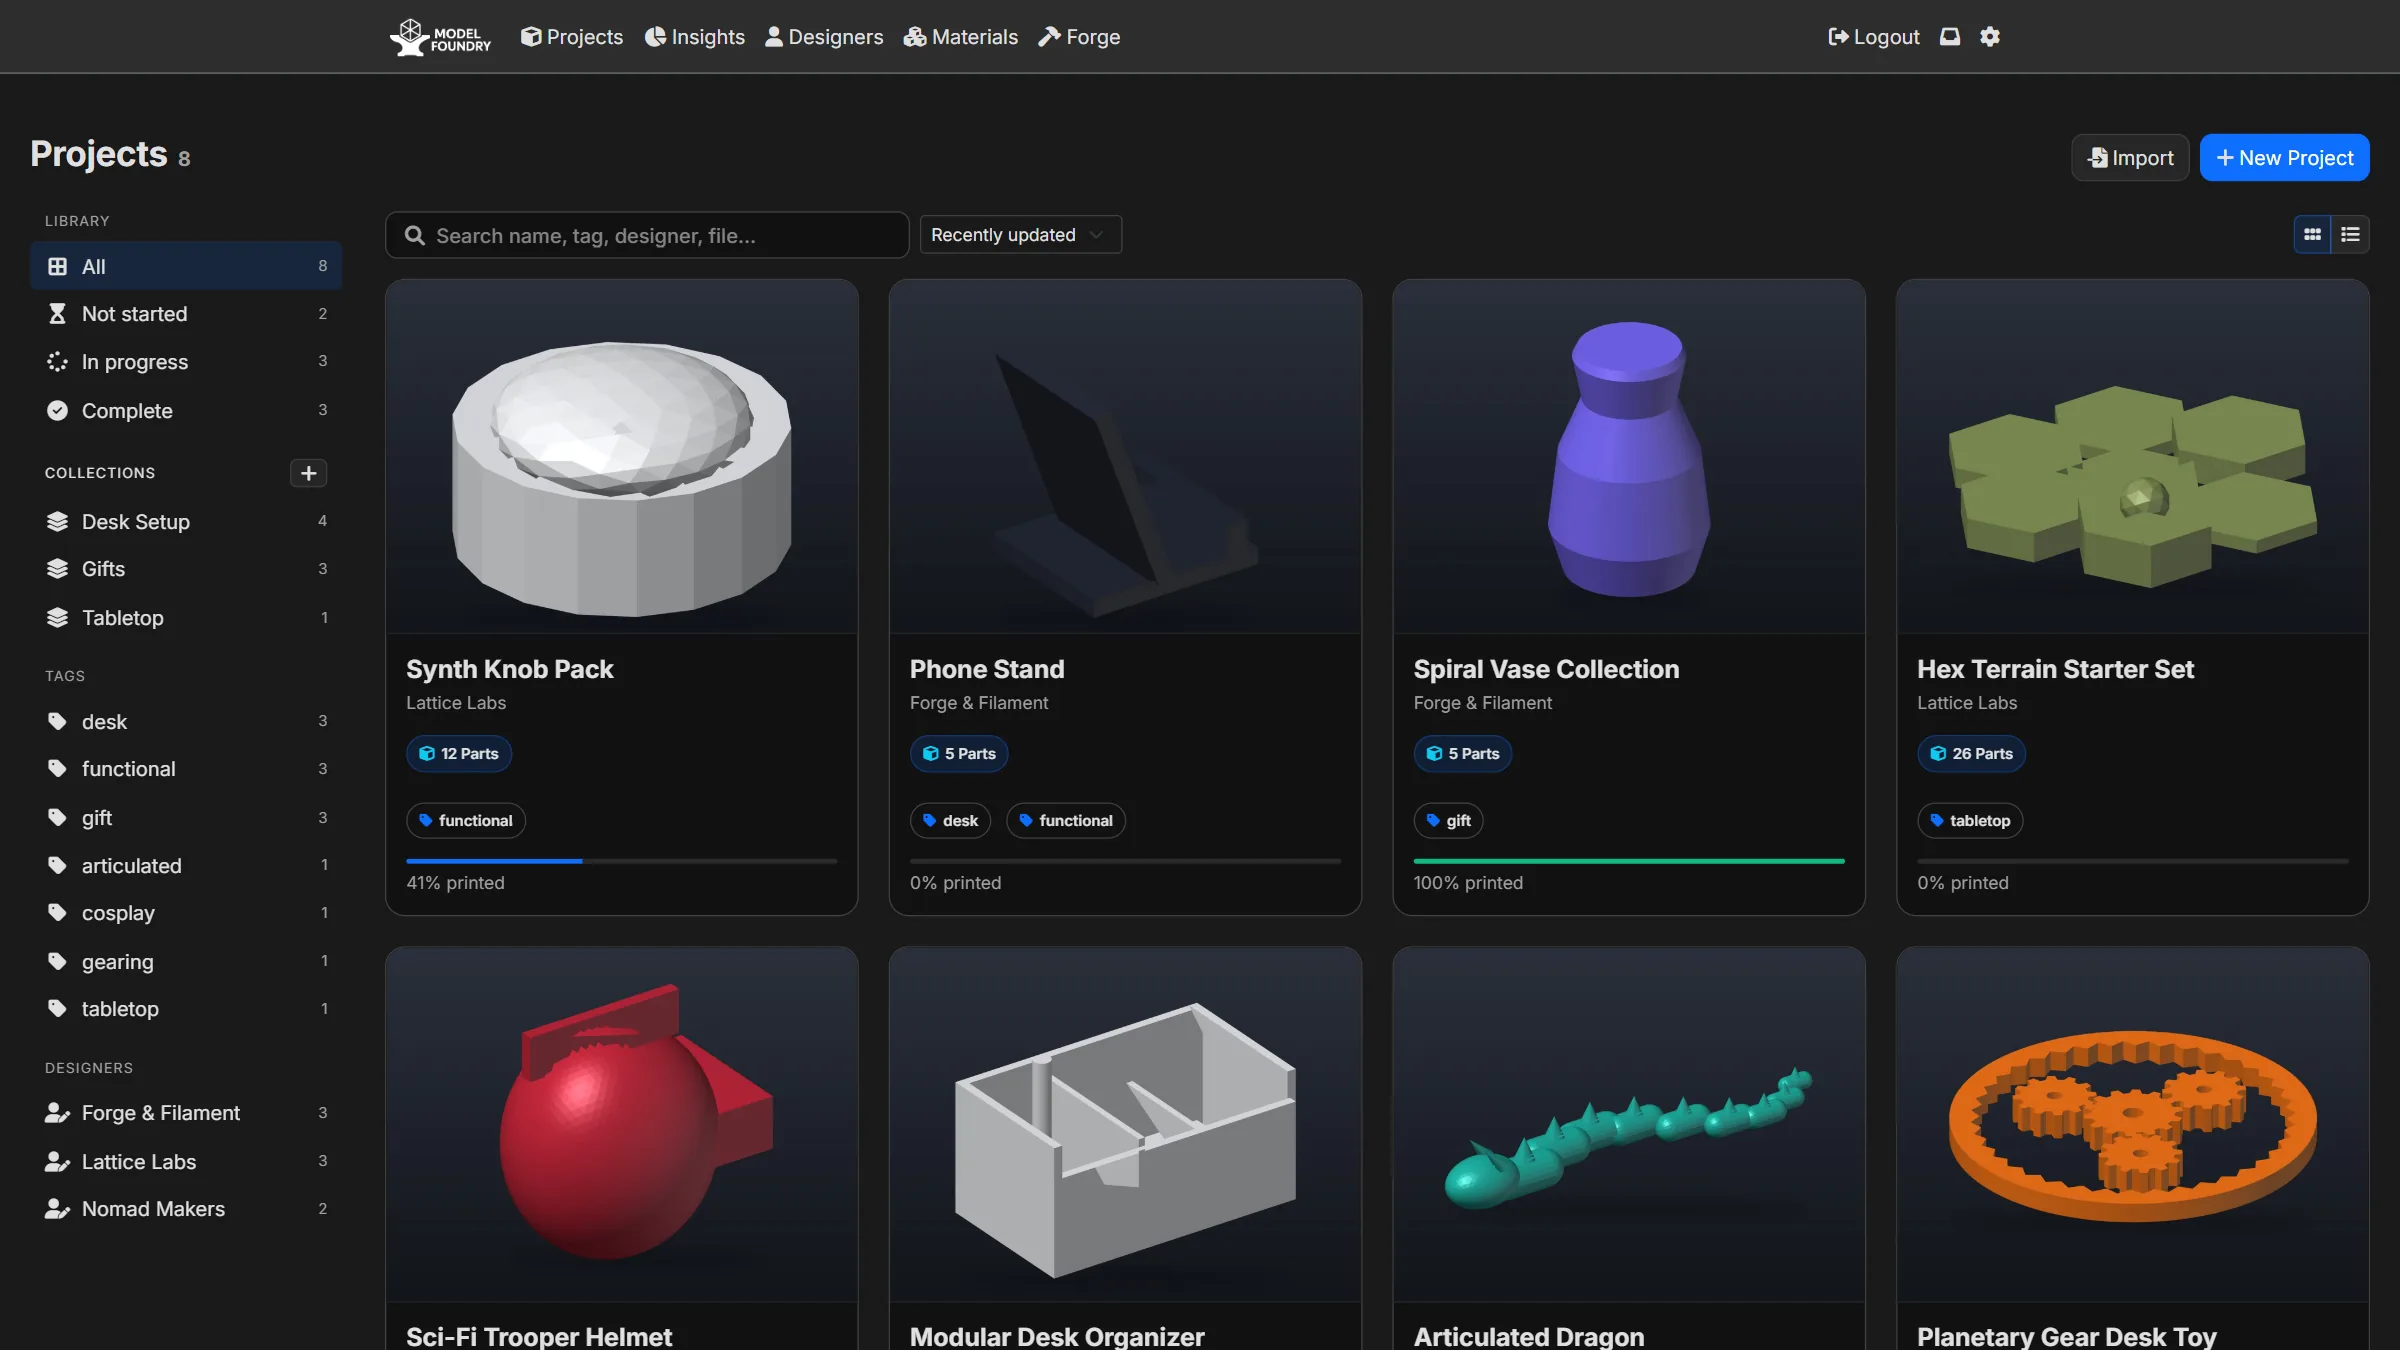
Task: Click tag icon beside cosplay
Action: click(x=57, y=913)
